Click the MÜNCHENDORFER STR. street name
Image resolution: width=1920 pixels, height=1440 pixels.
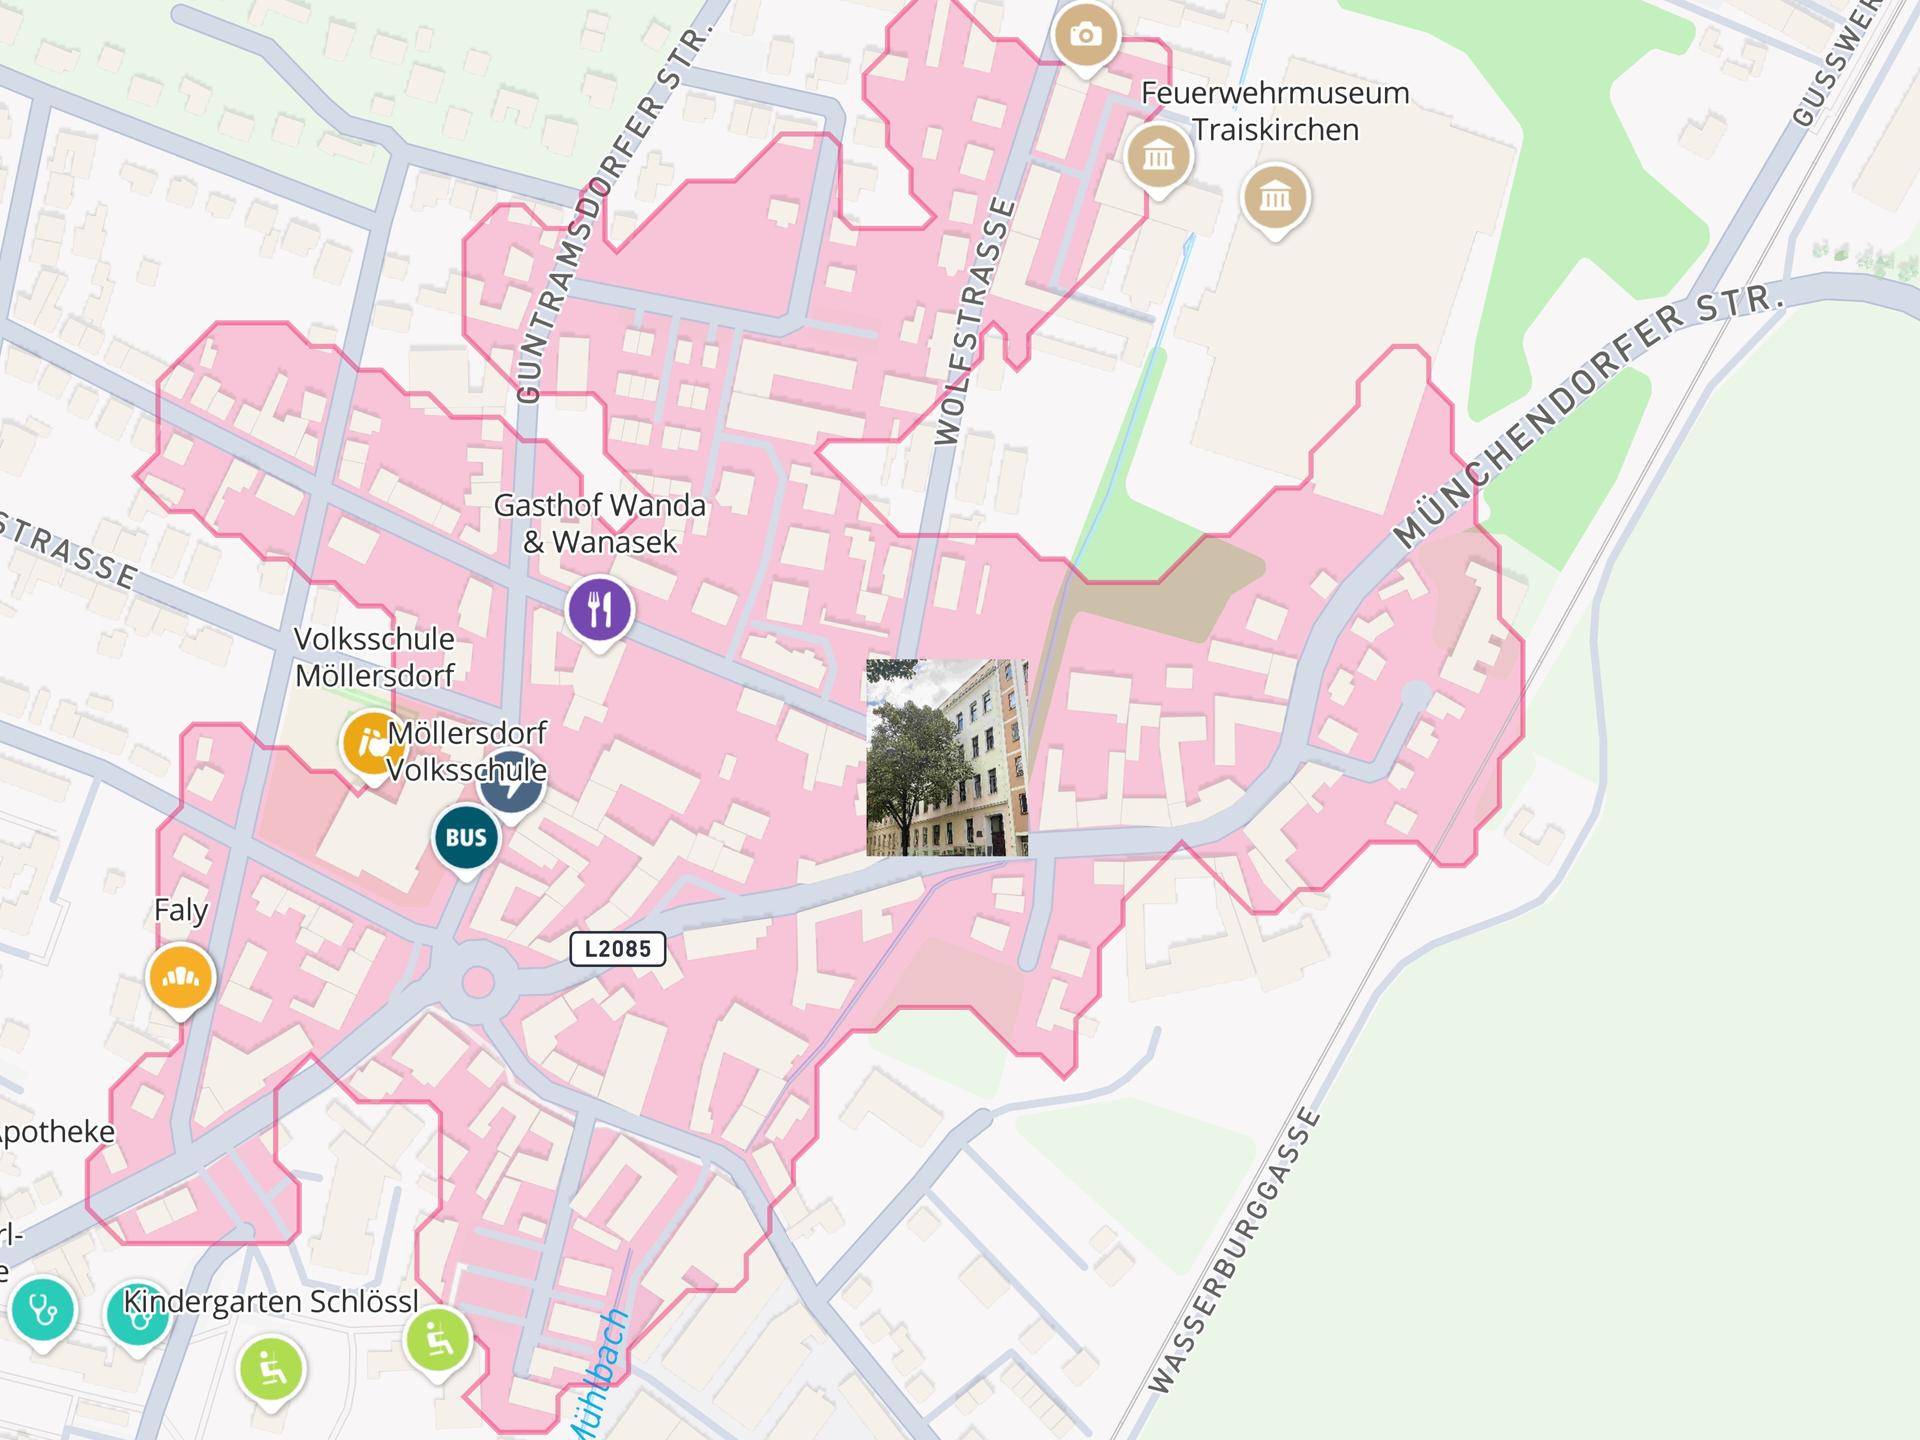pyautogui.click(x=1588, y=415)
